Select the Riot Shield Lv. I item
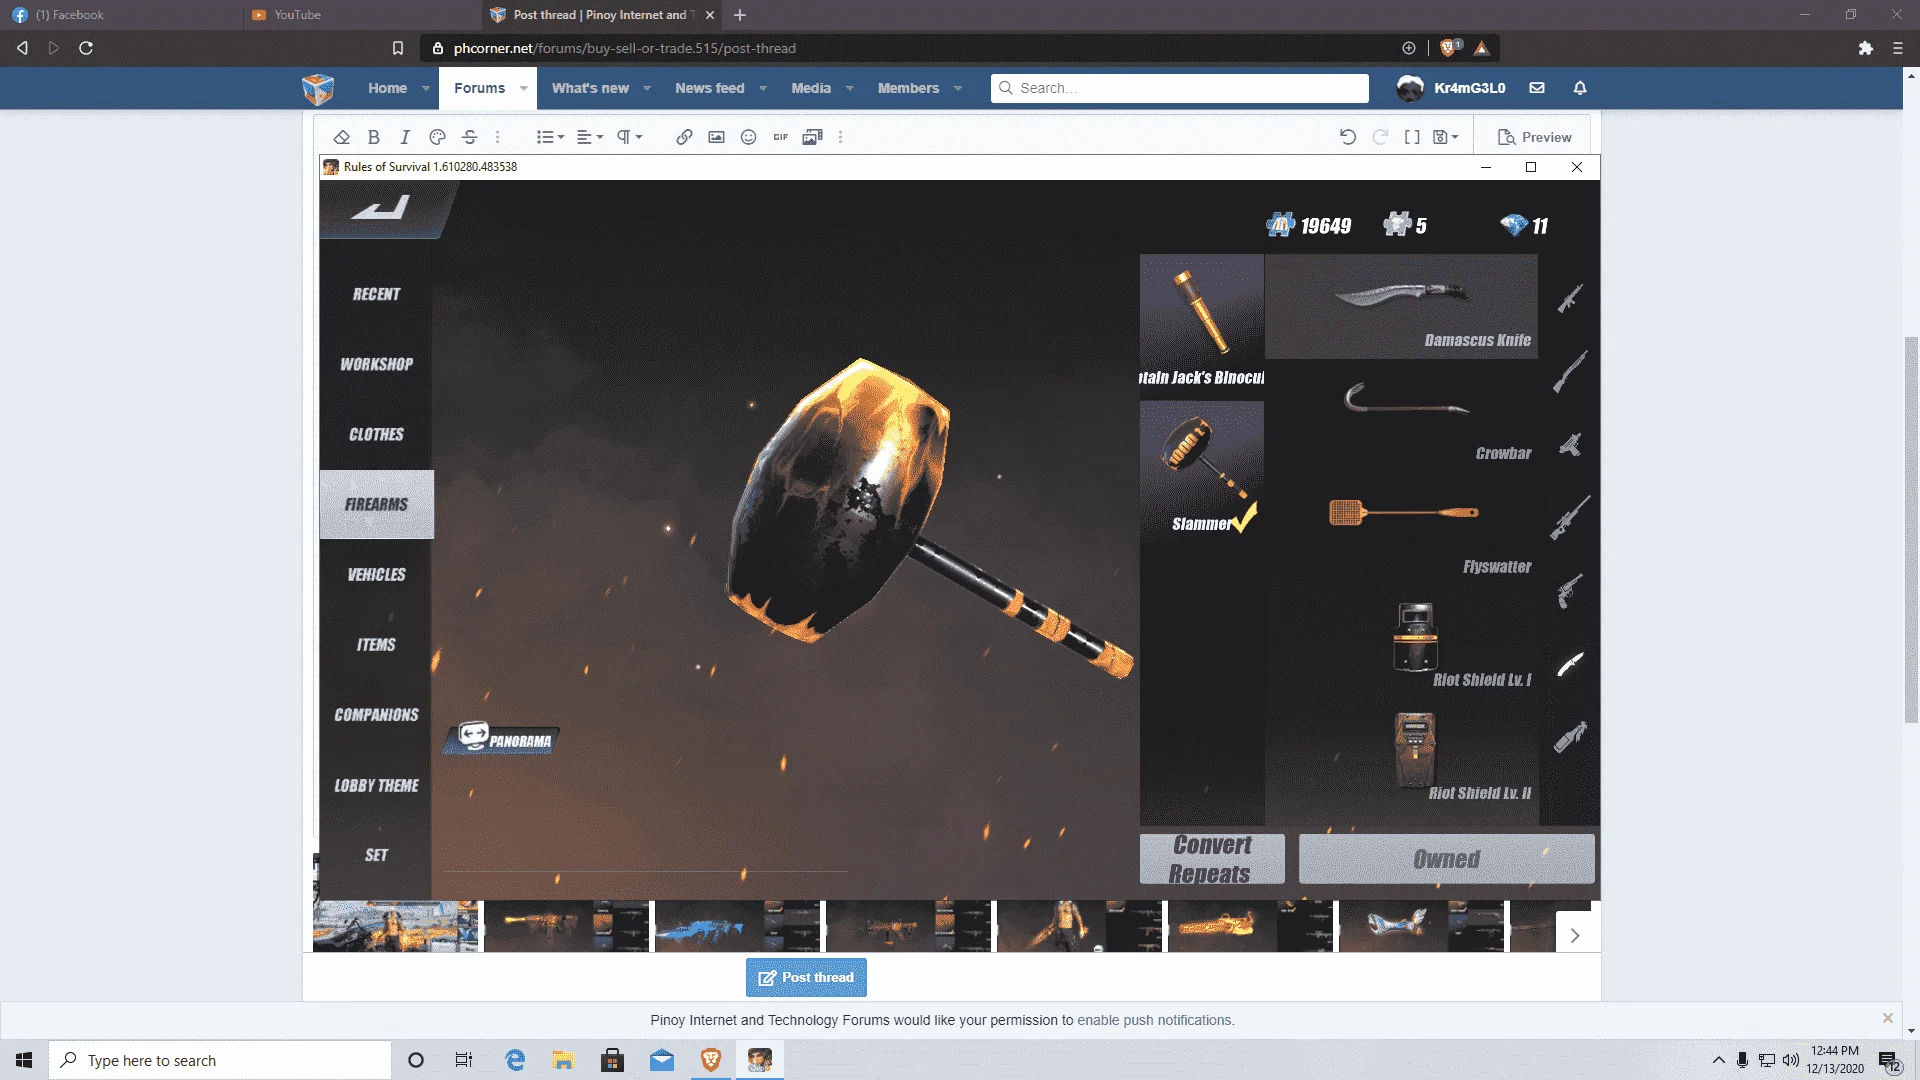 (x=1401, y=644)
